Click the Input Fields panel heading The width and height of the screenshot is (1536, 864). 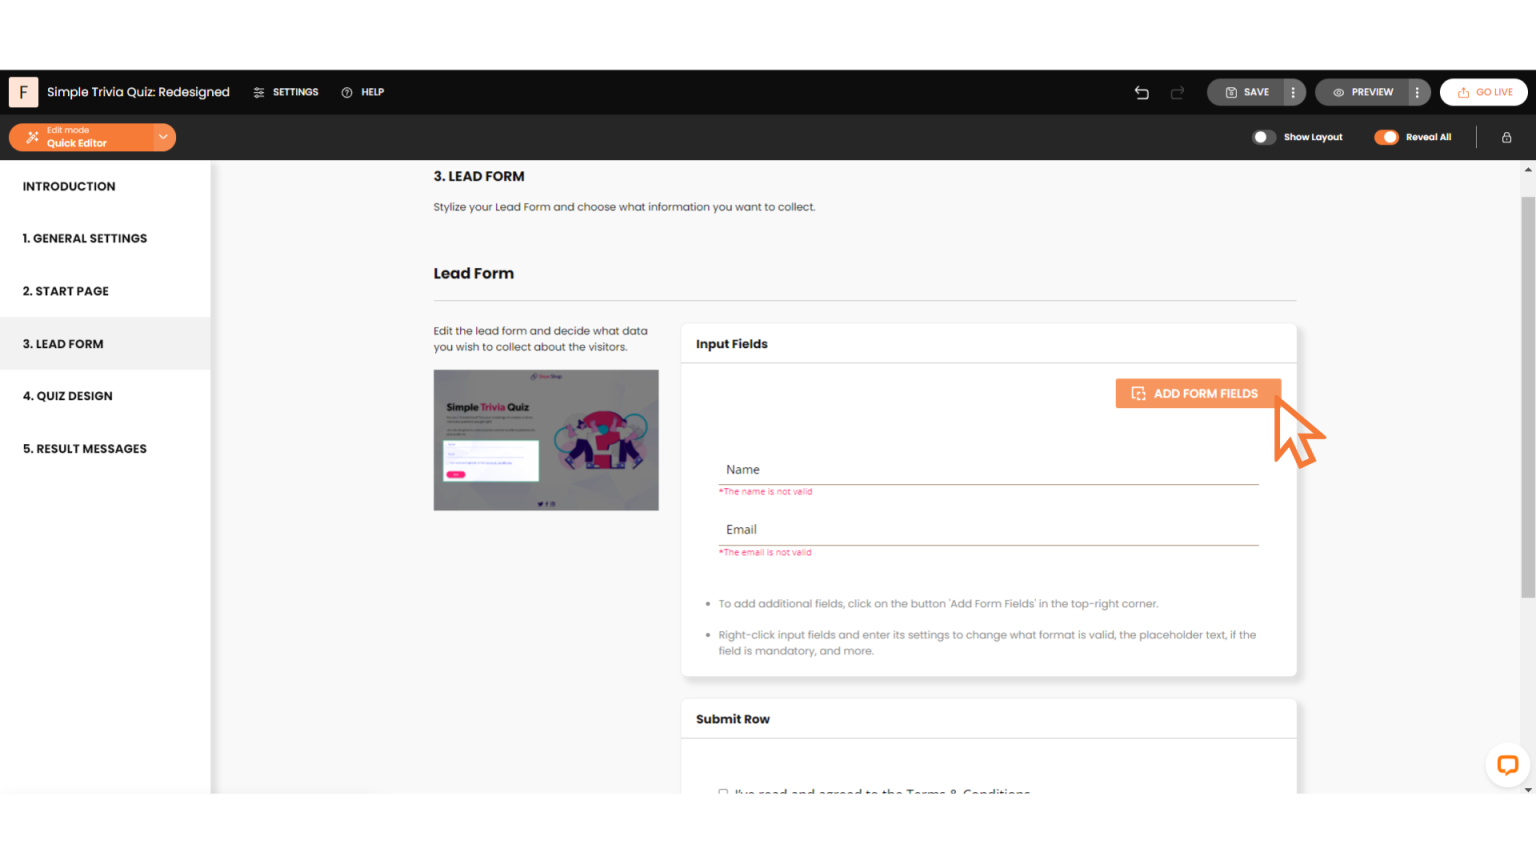(x=732, y=344)
